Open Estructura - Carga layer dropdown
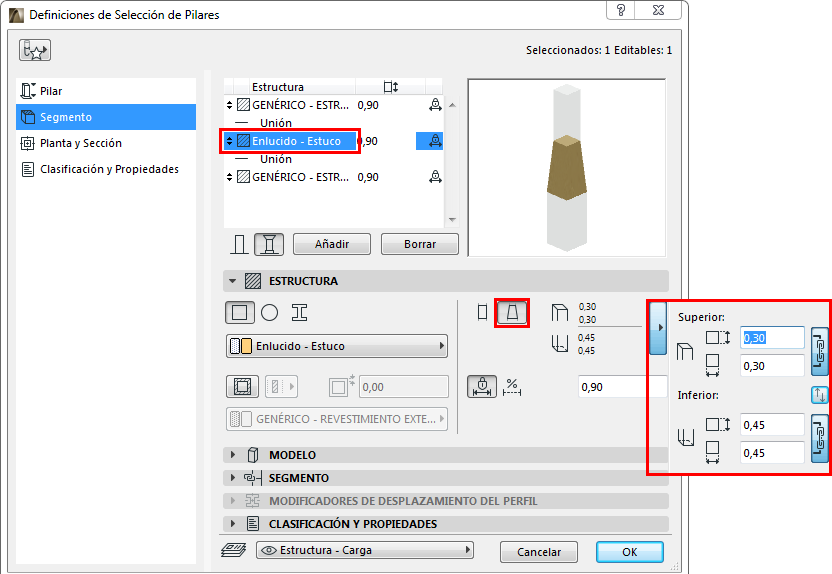The height and width of the screenshot is (574, 832). point(365,550)
